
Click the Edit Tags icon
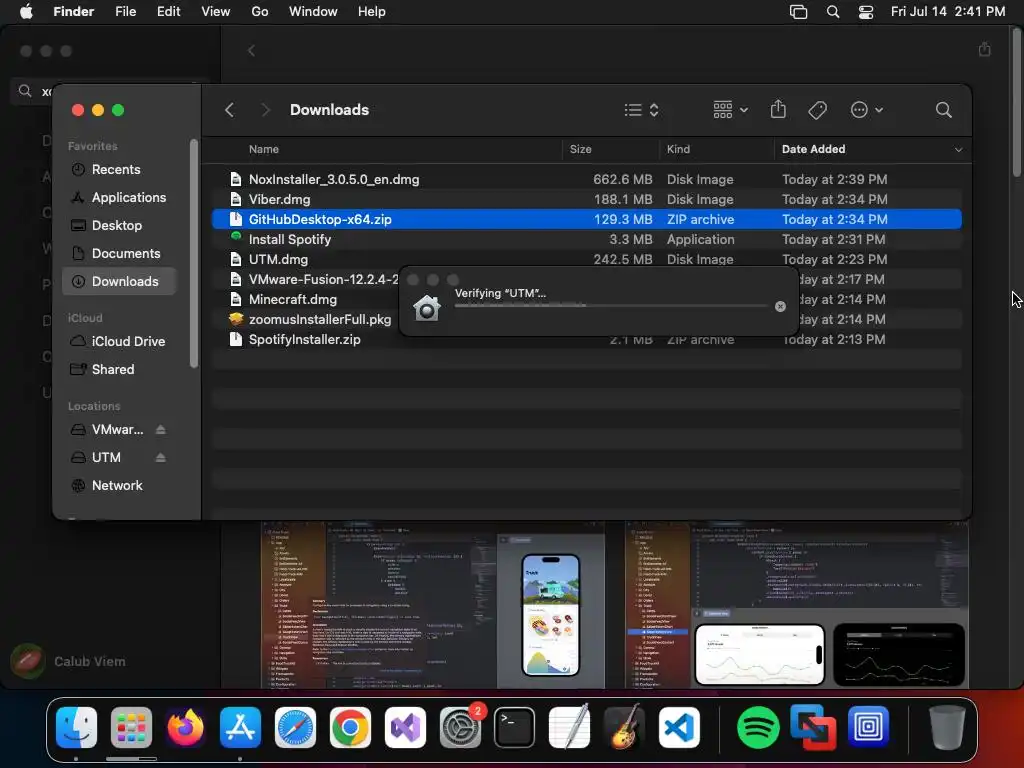pyautogui.click(x=817, y=110)
